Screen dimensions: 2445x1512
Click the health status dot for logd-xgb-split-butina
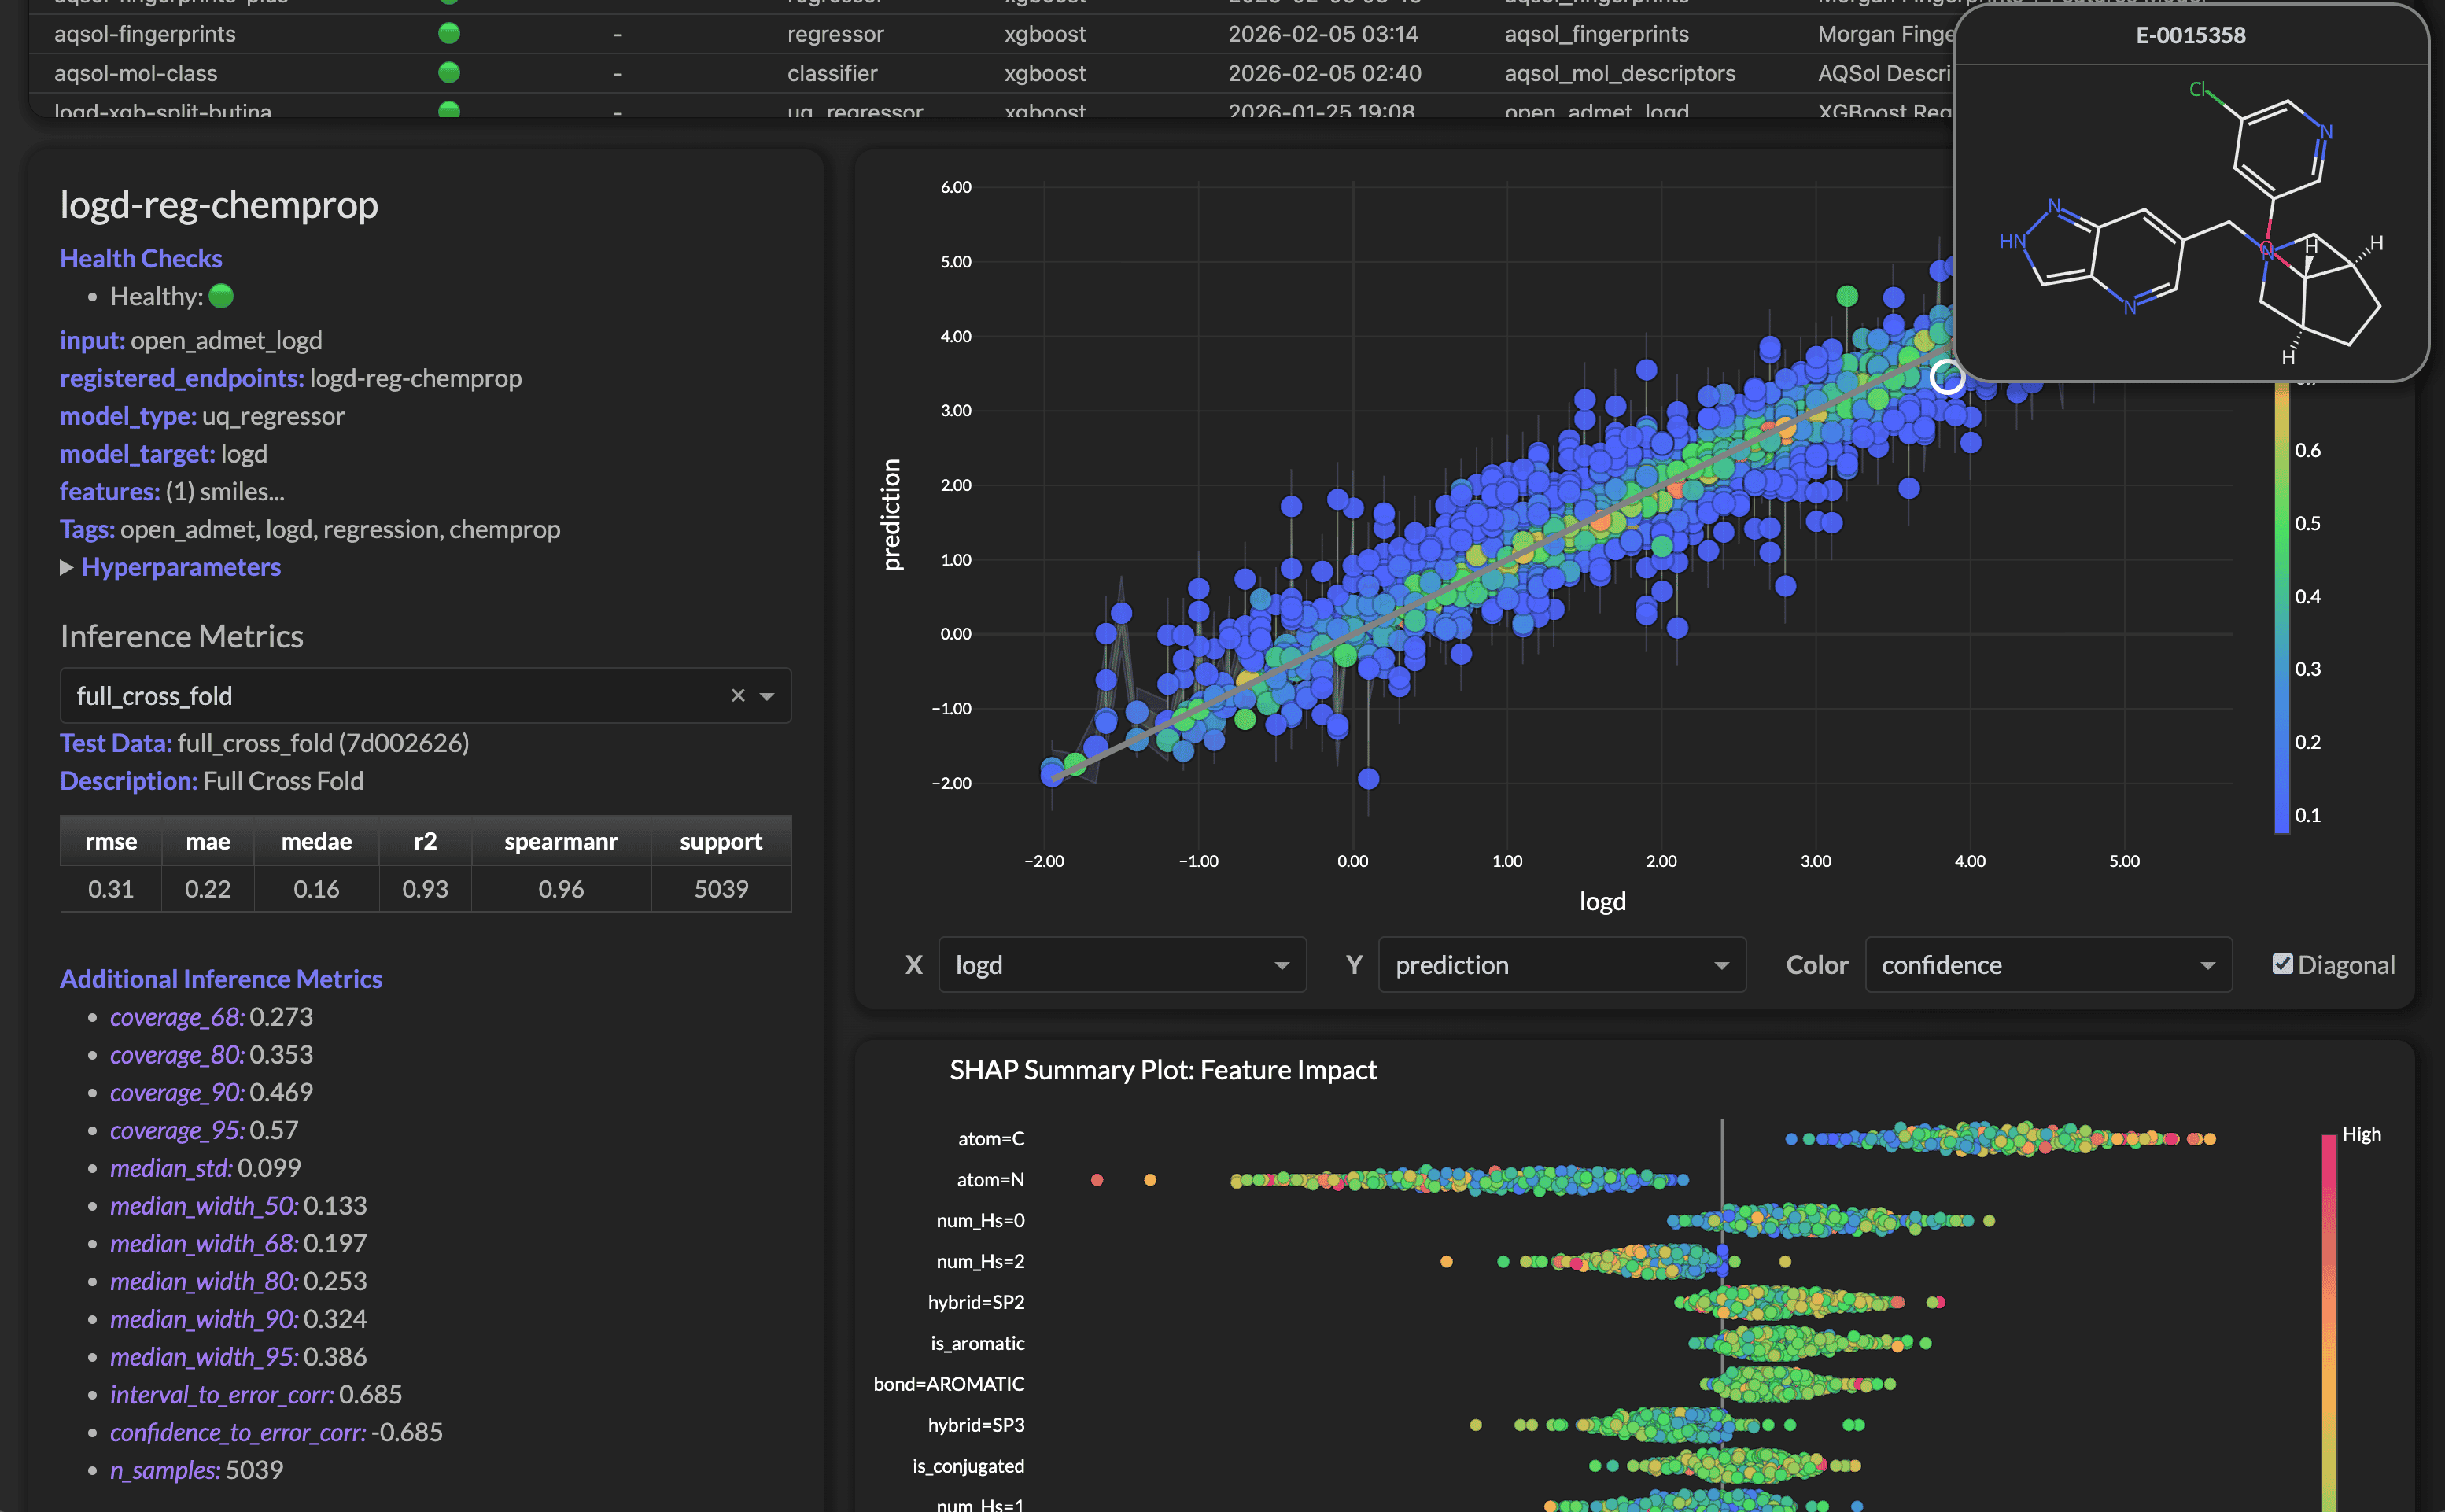click(x=449, y=111)
